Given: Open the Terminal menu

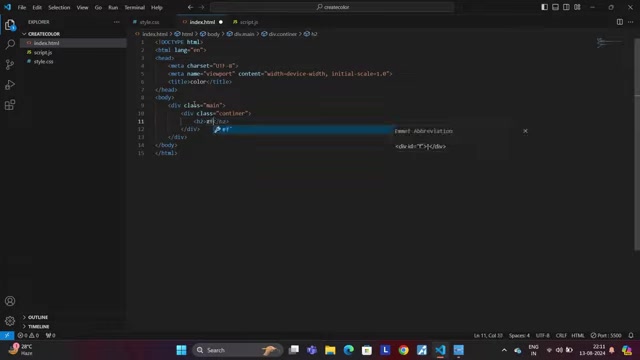Looking at the screenshot, I should pos(134,7).
